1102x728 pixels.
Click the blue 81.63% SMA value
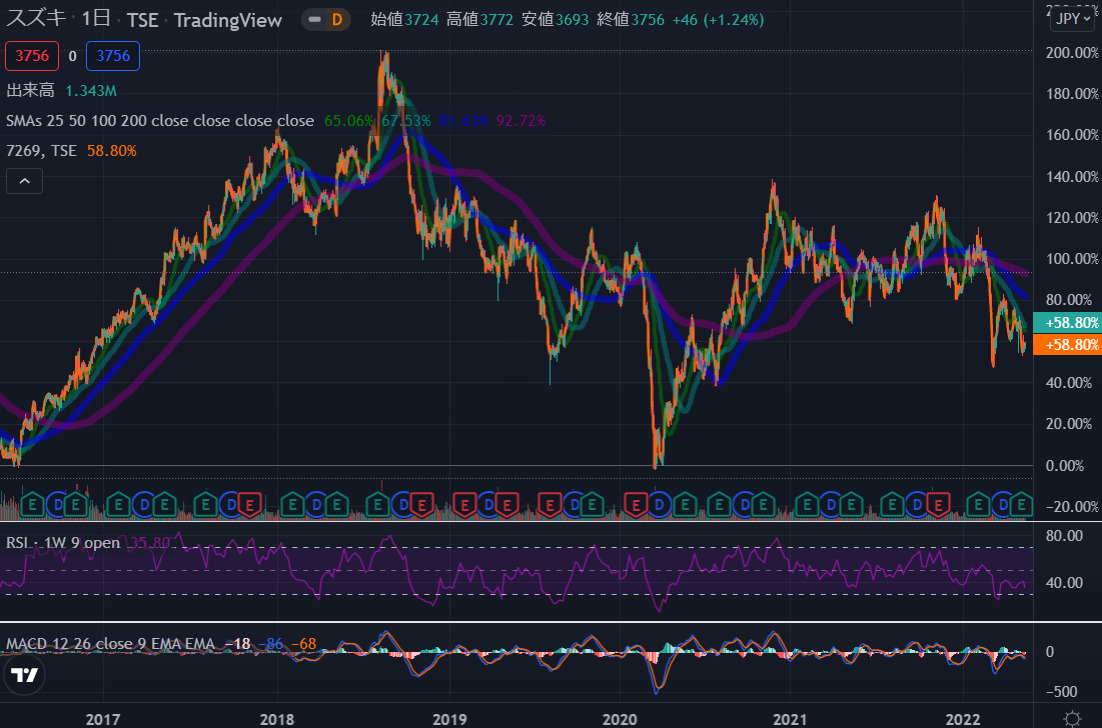464,121
